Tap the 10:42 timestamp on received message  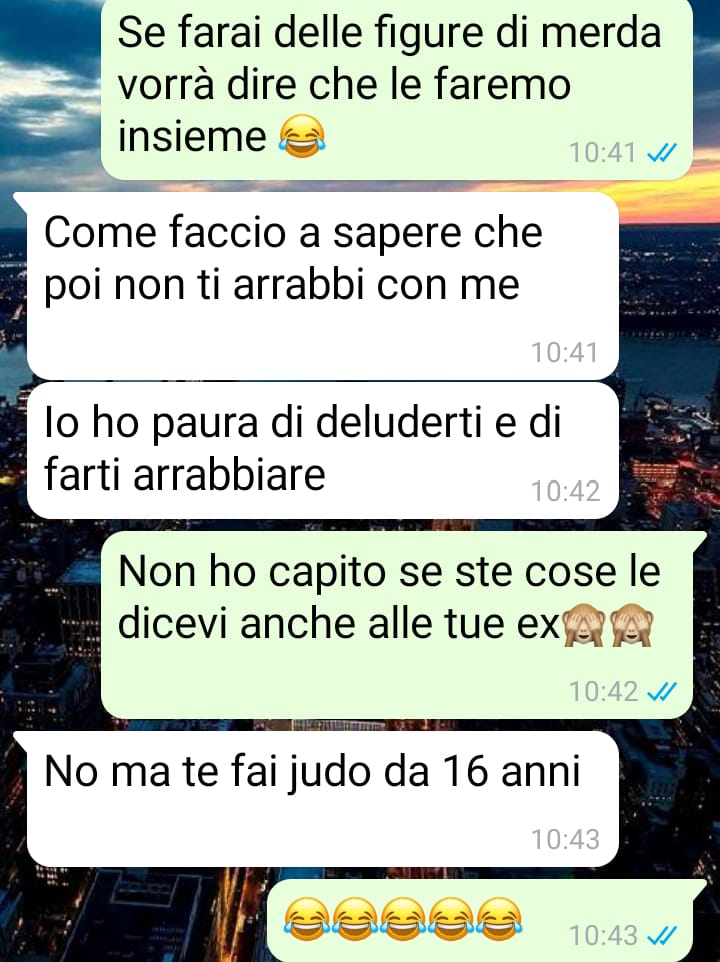tap(565, 491)
